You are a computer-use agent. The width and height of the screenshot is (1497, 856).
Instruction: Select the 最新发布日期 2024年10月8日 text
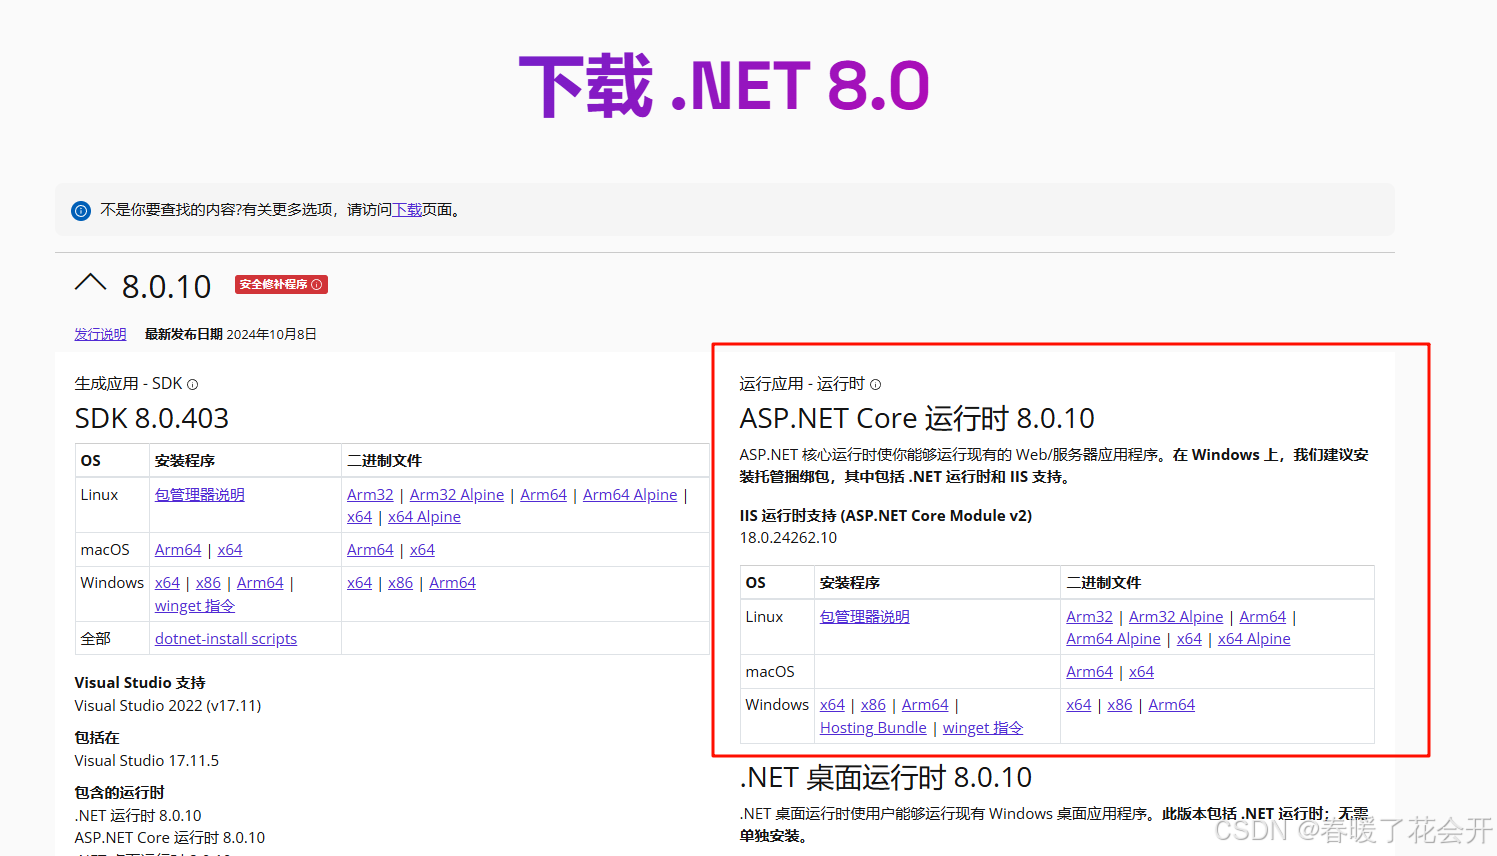pyautogui.click(x=231, y=334)
